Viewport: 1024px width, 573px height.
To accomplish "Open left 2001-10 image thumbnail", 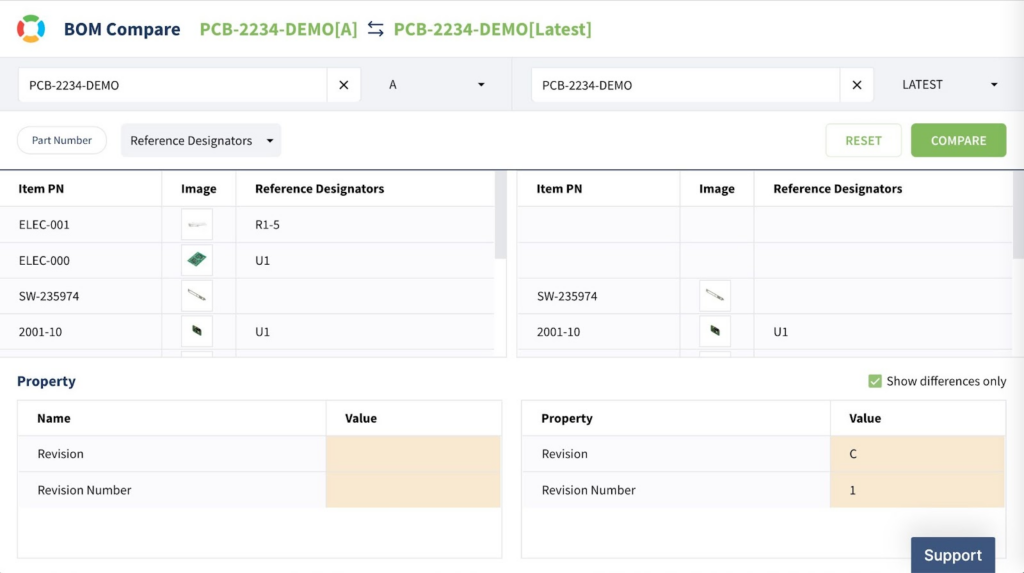I will tap(197, 331).
